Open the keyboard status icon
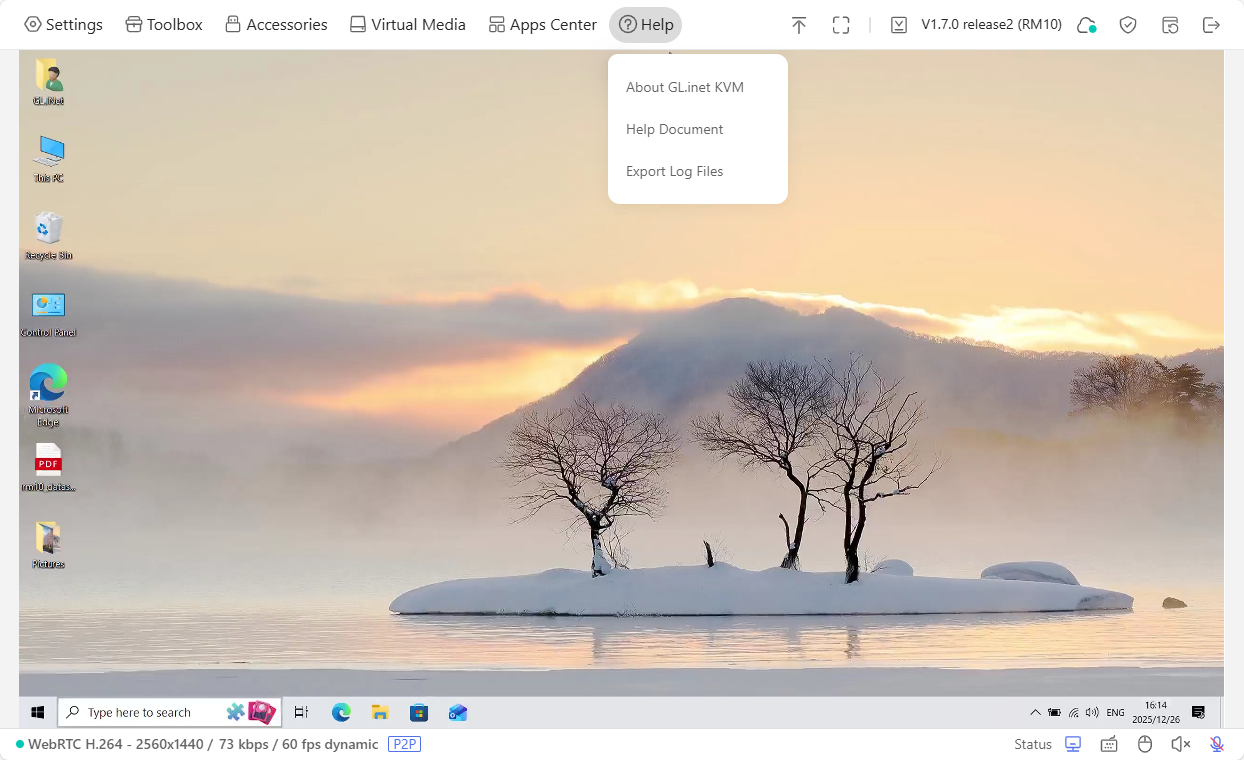Viewport: 1244px width, 760px height. pos(1109,744)
